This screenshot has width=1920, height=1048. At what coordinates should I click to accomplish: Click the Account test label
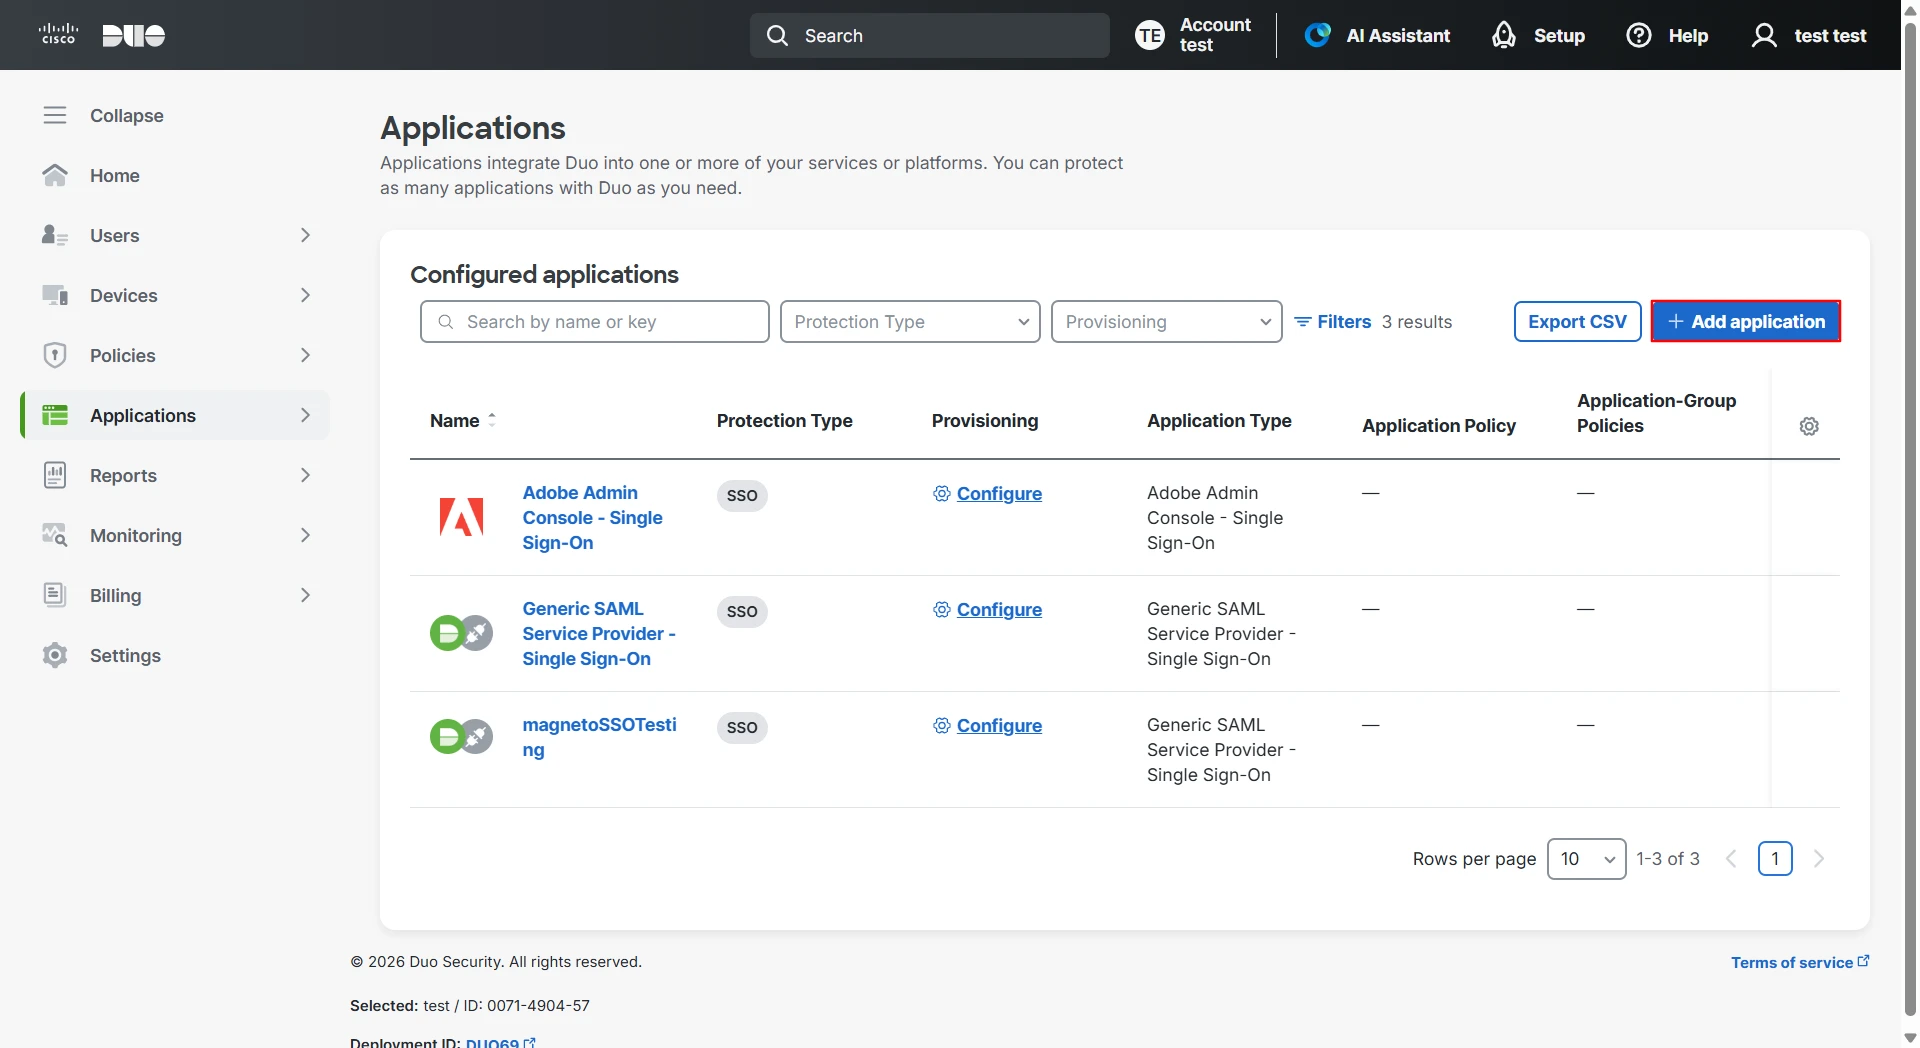tap(1215, 35)
